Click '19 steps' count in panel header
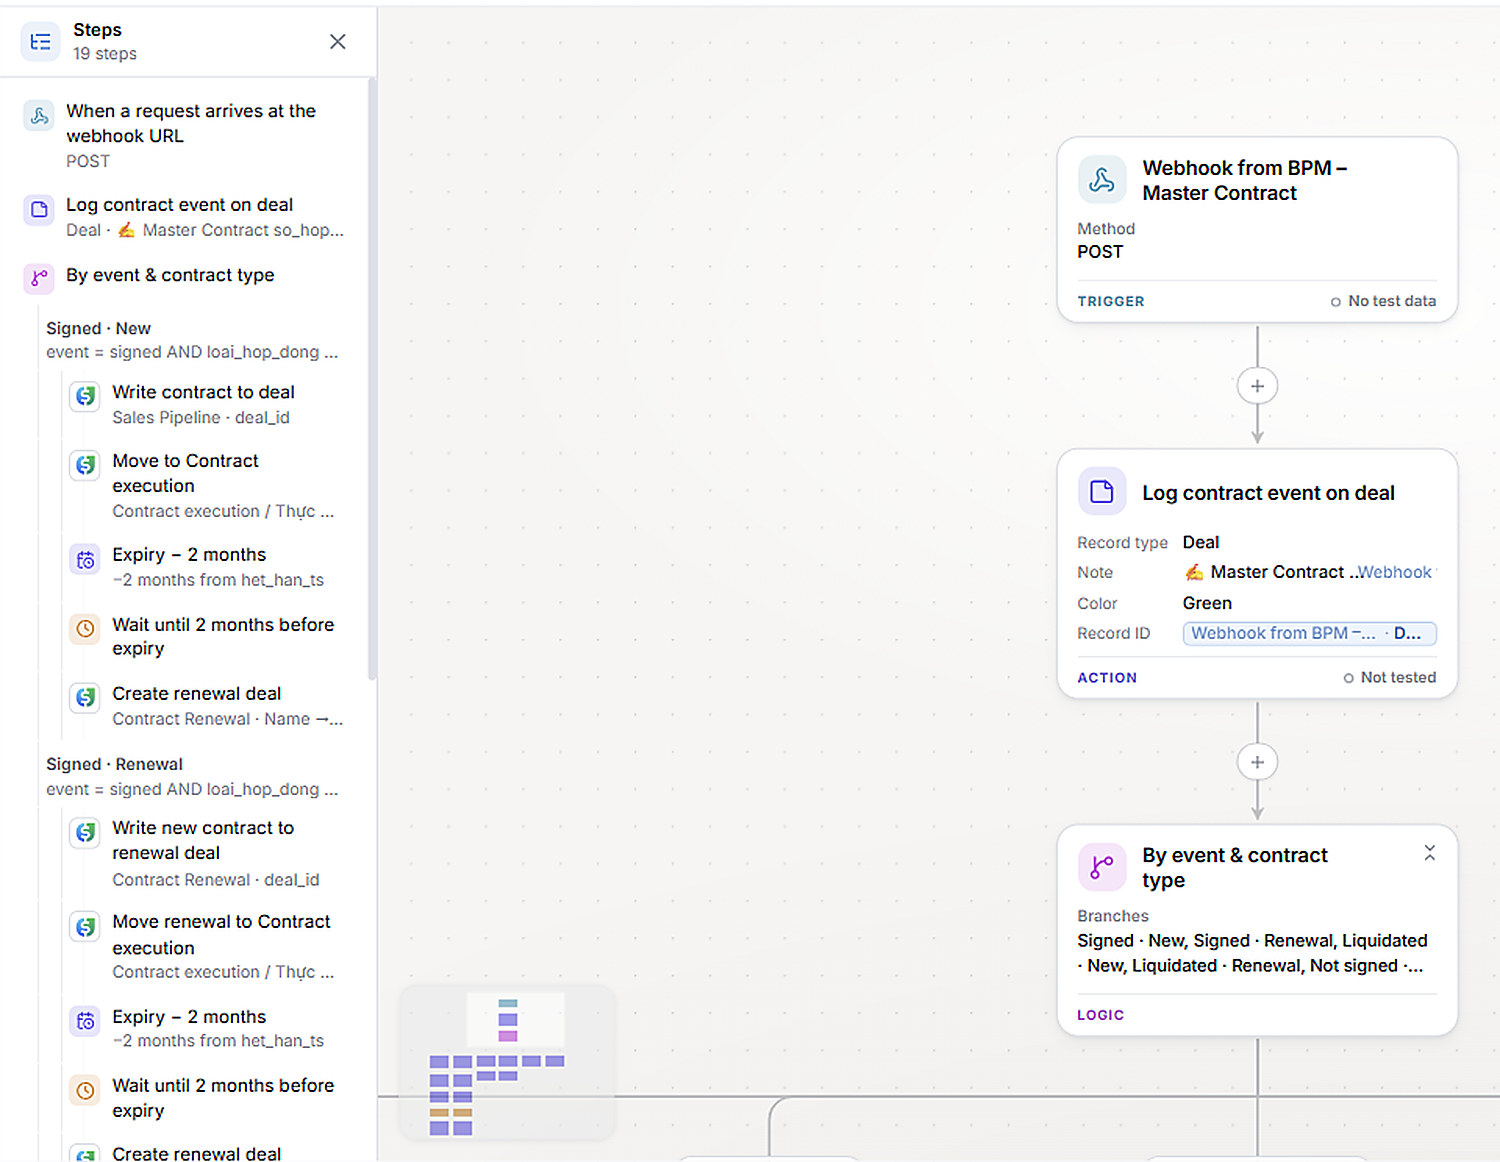 pos(105,54)
